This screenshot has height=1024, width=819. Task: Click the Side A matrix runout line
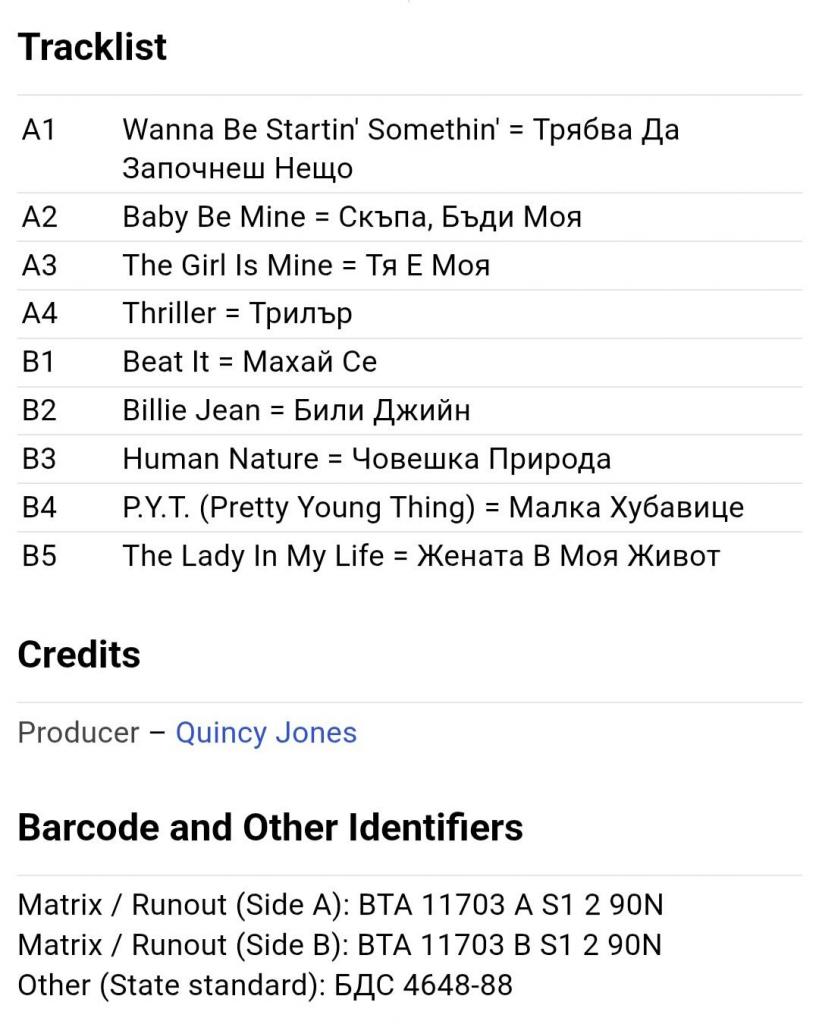coord(340,905)
